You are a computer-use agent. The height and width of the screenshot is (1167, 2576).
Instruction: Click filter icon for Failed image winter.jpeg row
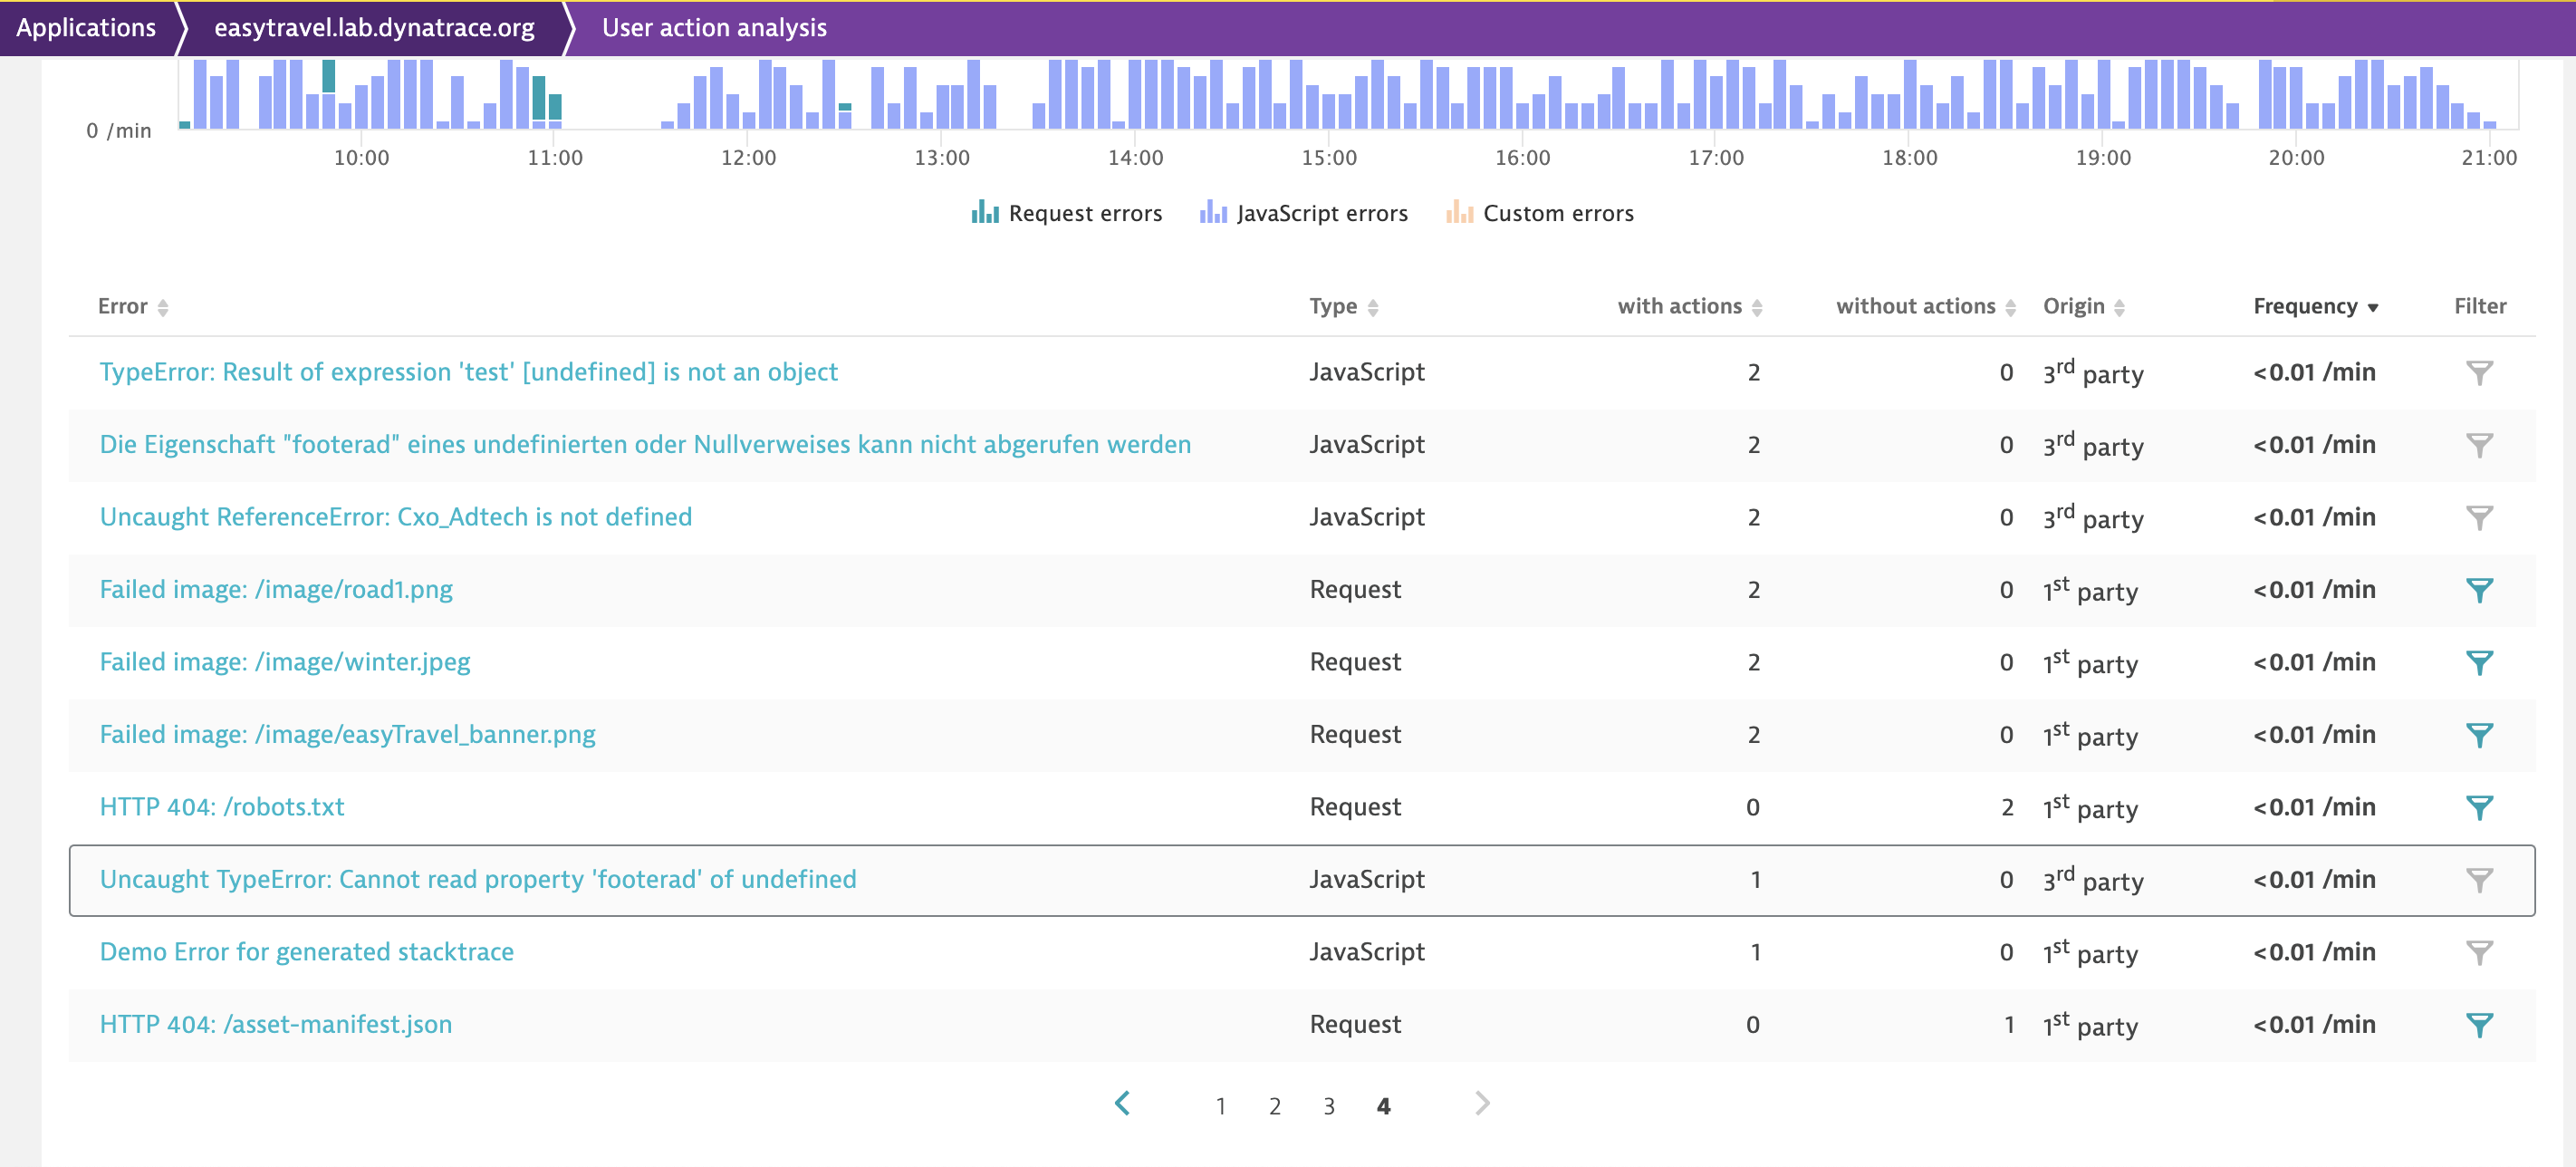(x=2478, y=662)
